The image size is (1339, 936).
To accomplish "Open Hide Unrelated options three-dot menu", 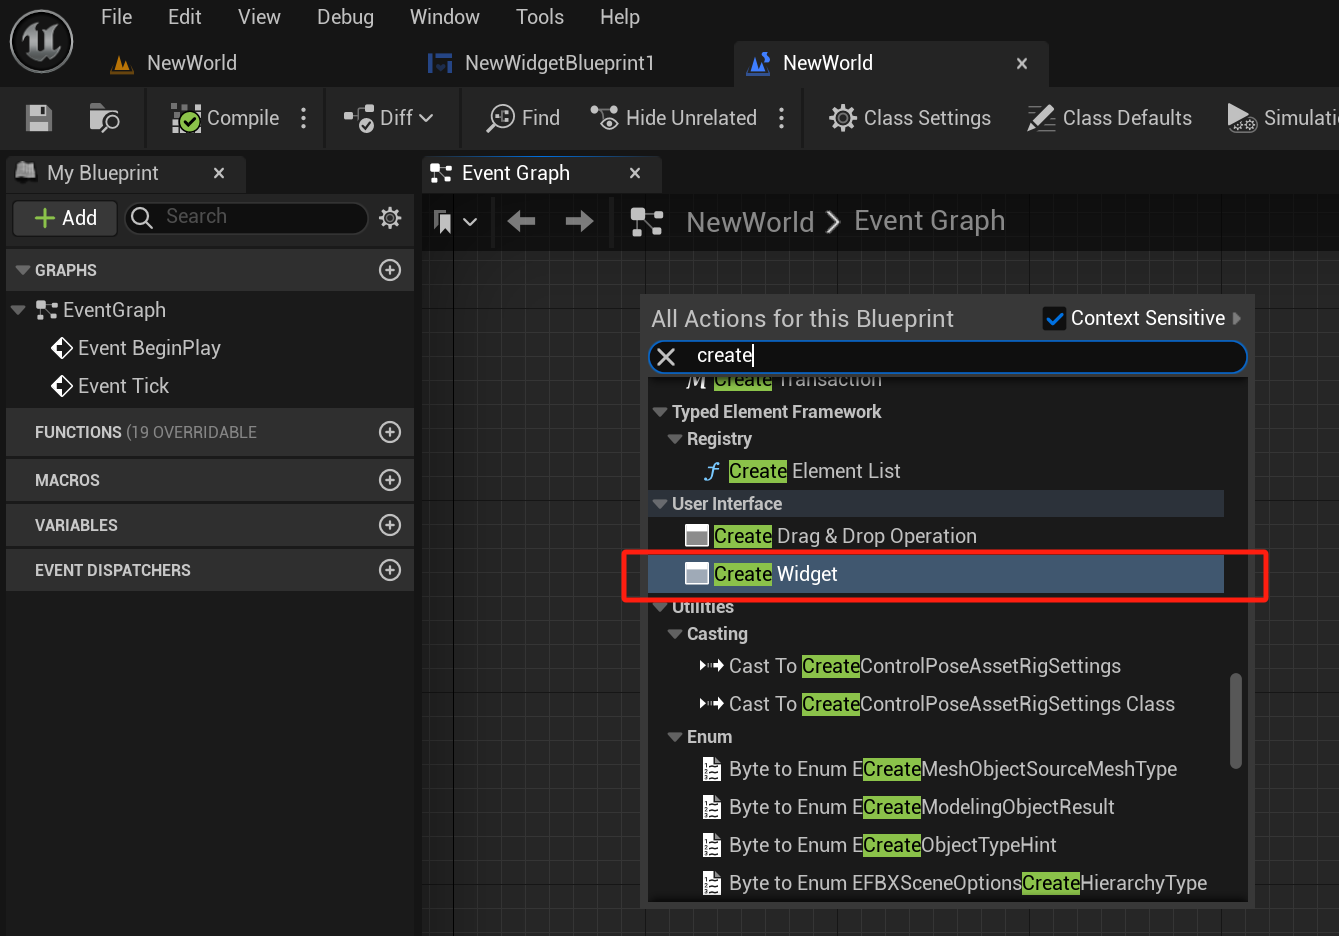I will pyautogui.click(x=782, y=118).
